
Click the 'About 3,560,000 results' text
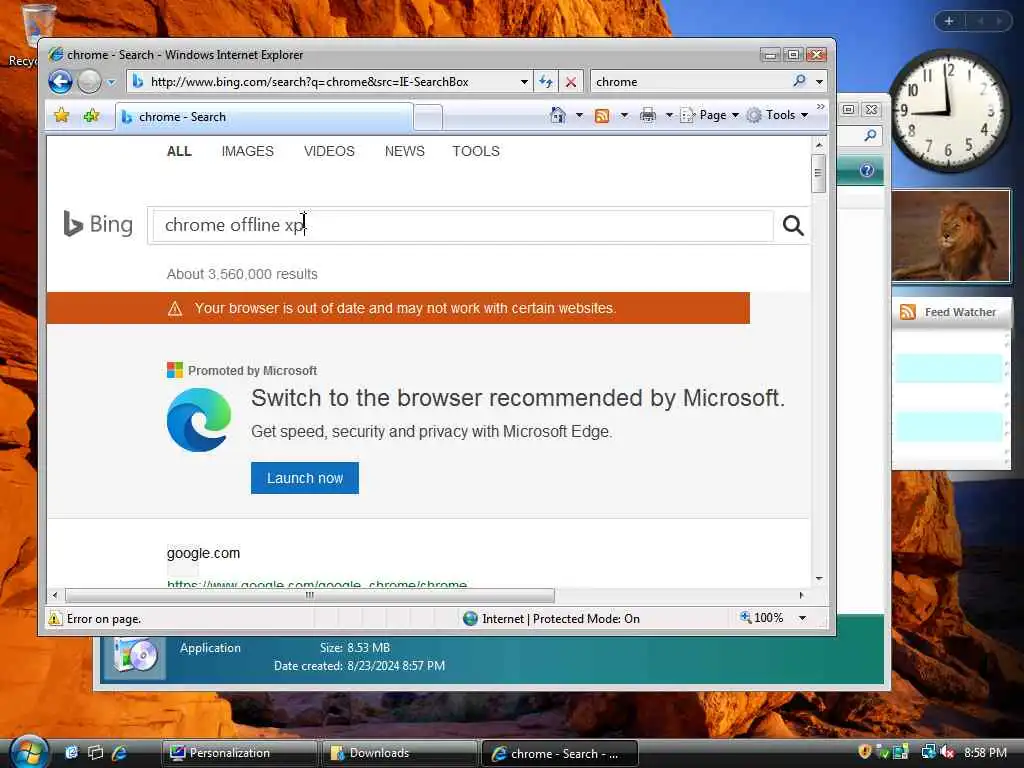[242, 274]
